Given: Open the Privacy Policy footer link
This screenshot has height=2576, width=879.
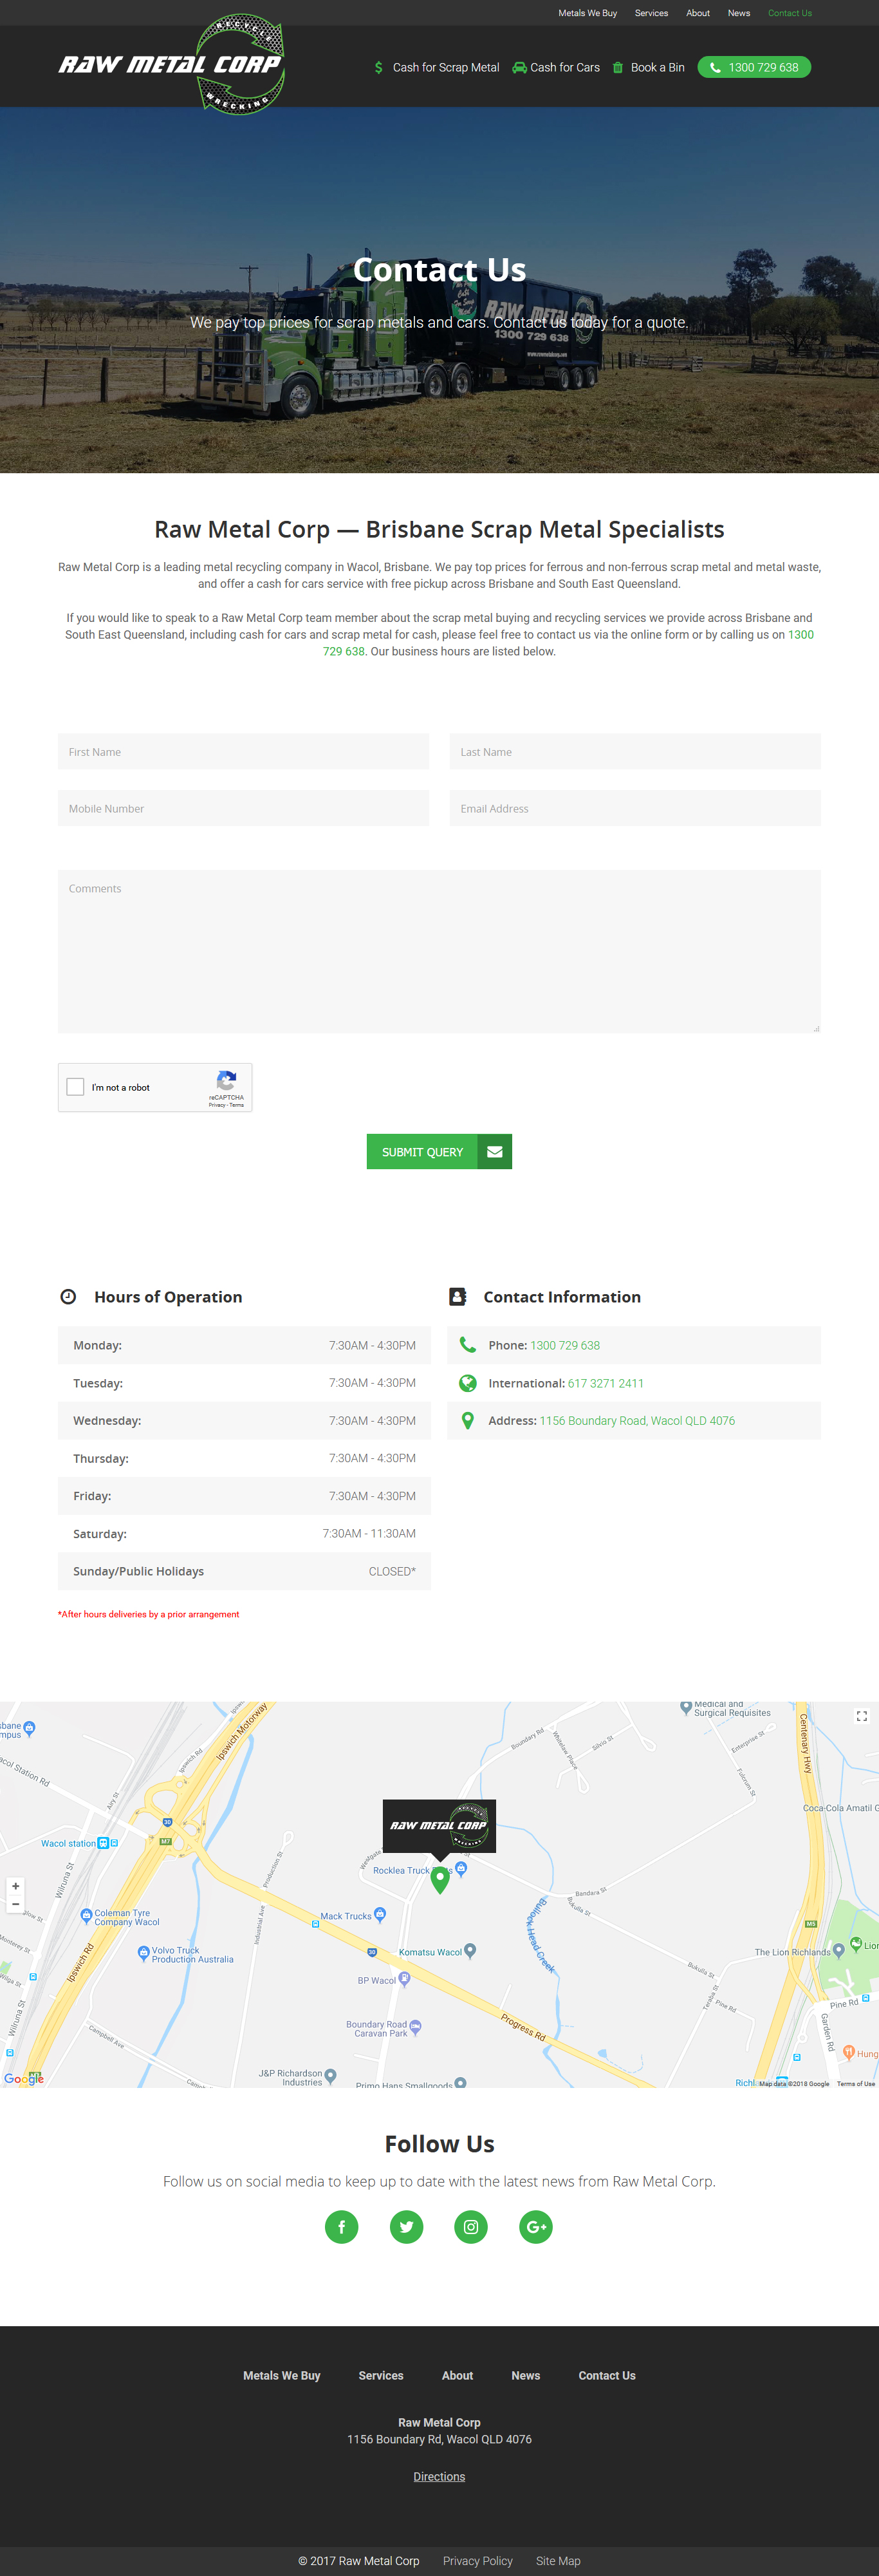Looking at the screenshot, I should pos(478,2561).
